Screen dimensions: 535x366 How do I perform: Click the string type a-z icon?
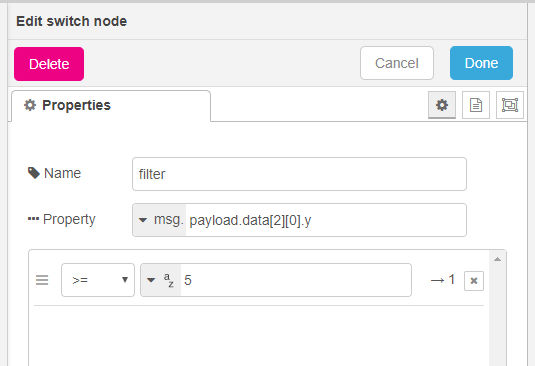tap(169, 280)
